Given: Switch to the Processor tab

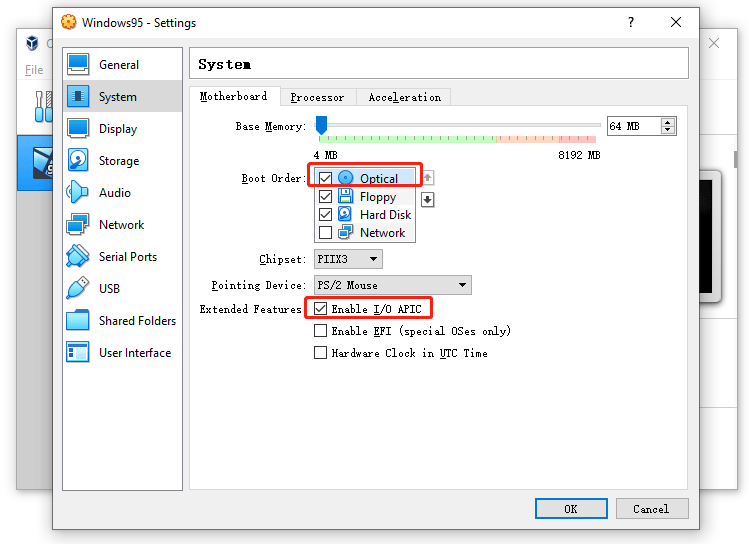Looking at the screenshot, I should click(318, 97).
